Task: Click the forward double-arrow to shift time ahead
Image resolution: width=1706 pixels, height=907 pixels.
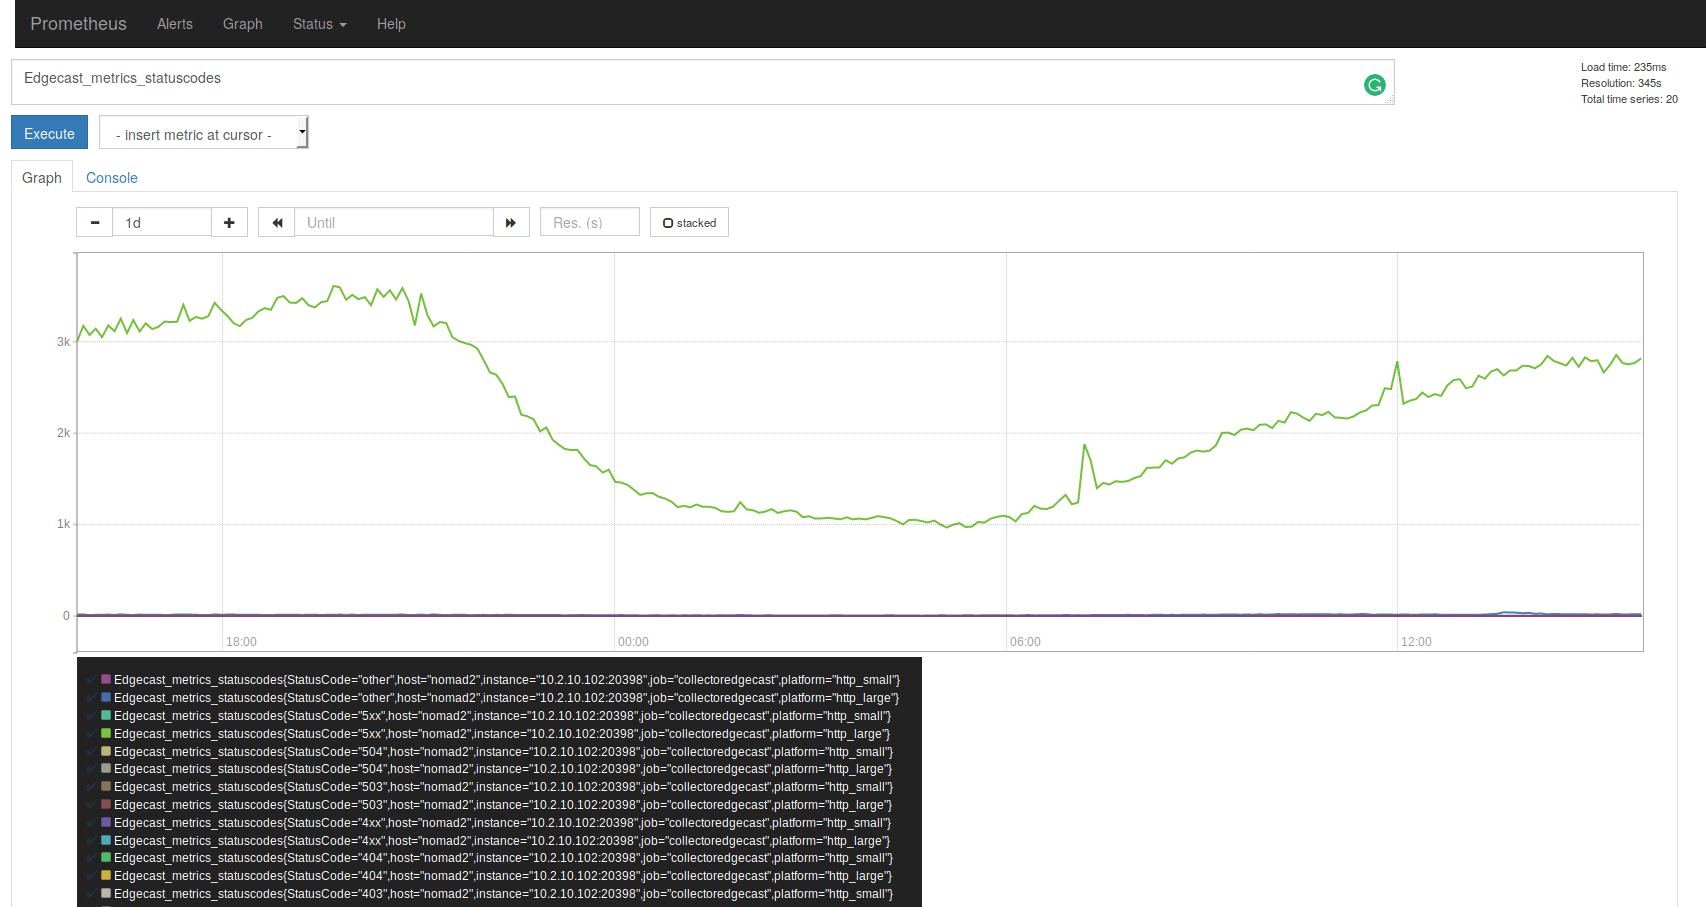Action: 511,222
